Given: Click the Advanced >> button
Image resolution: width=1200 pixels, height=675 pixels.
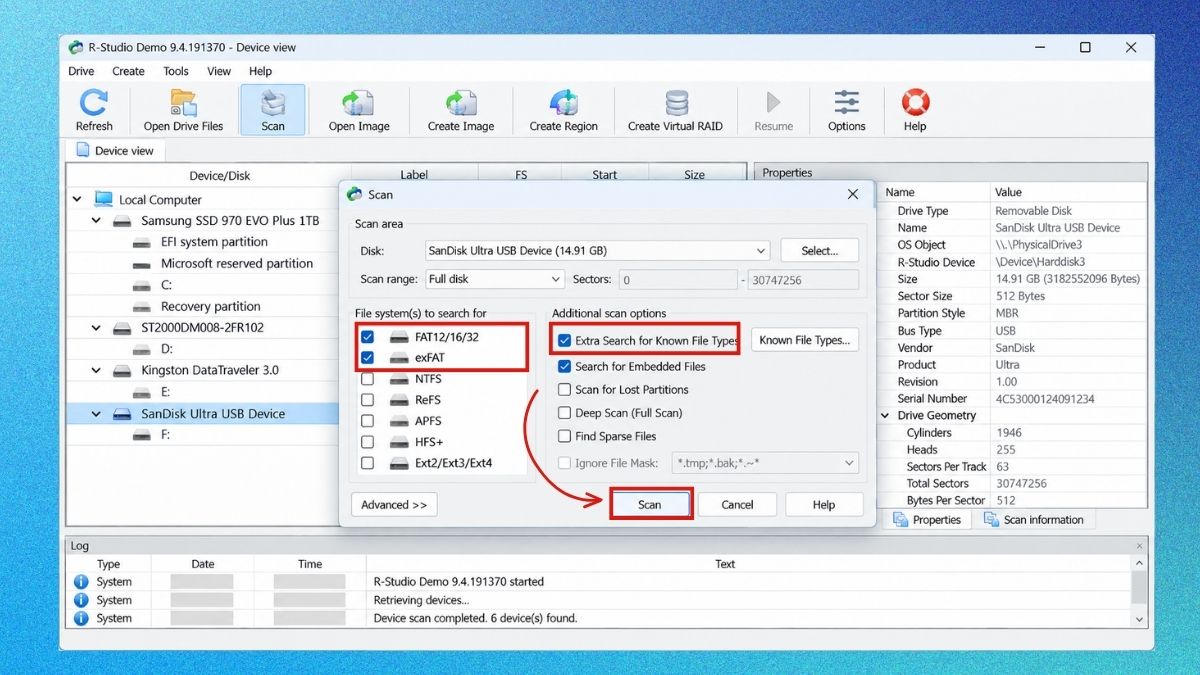Looking at the screenshot, I should coord(394,505).
